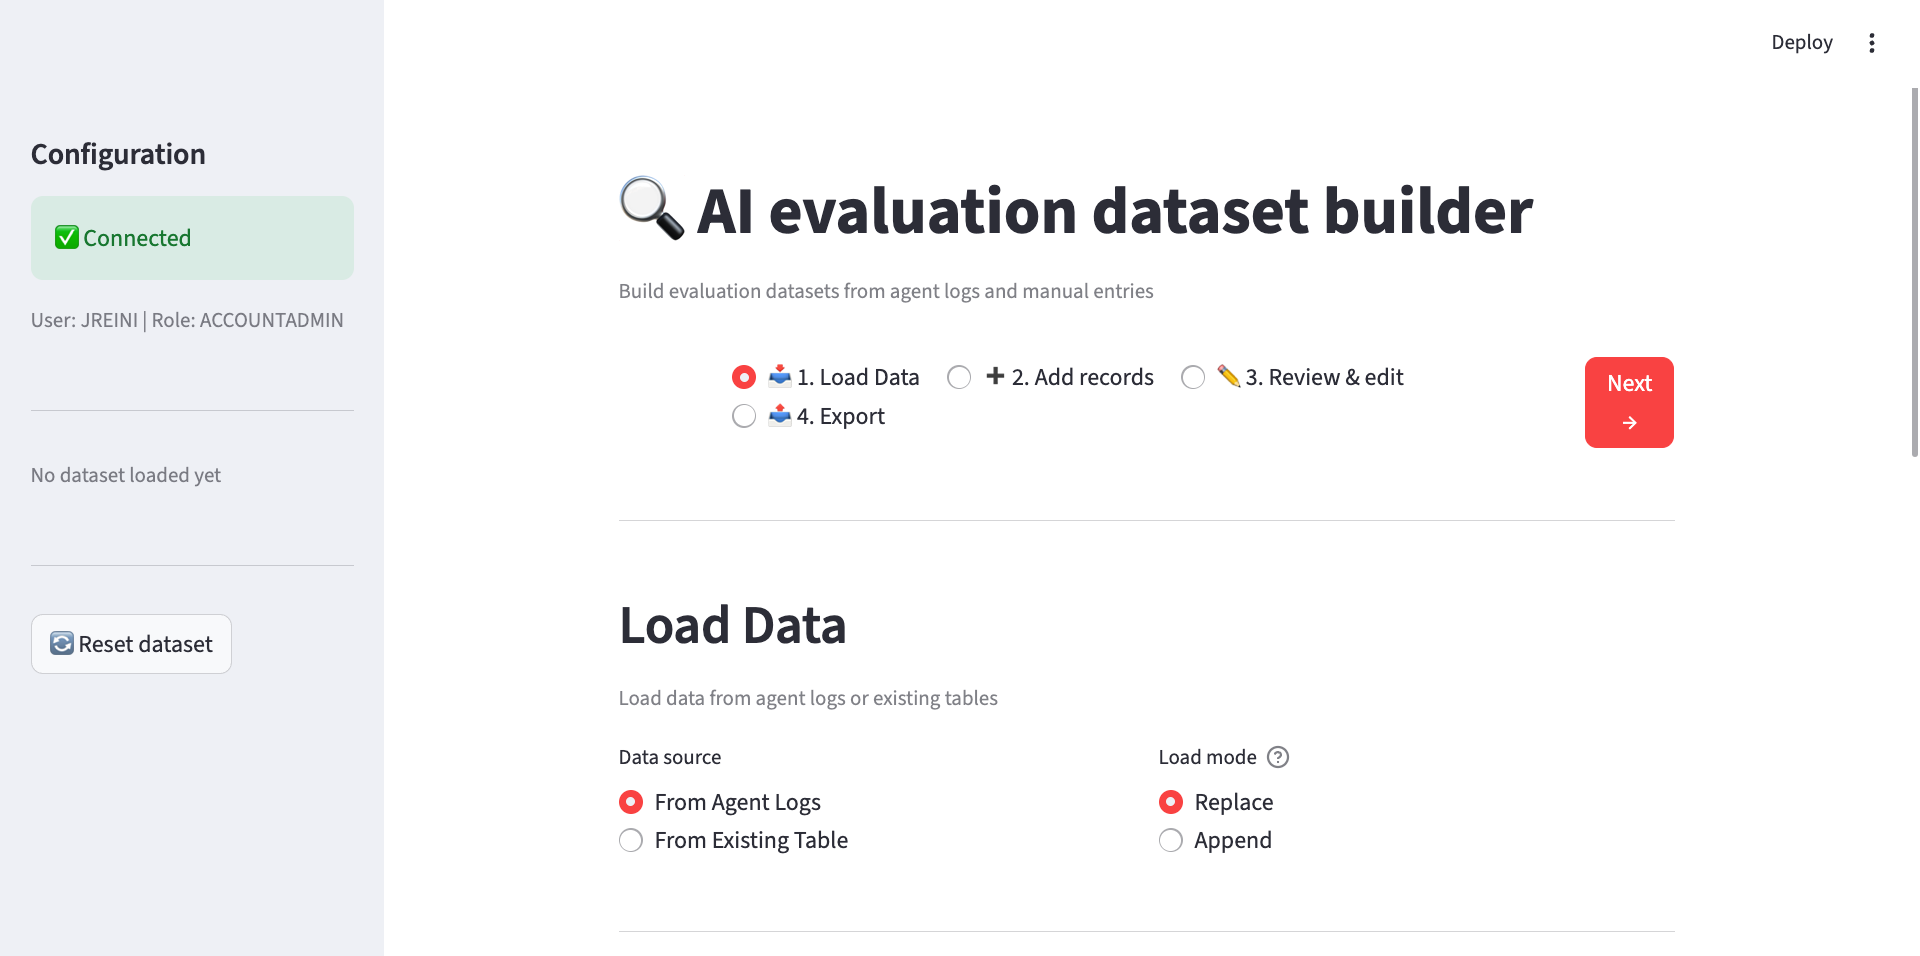The height and width of the screenshot is (956, 1920).
Task: Click the plus icon beside Add records
Action: [994, 376]
